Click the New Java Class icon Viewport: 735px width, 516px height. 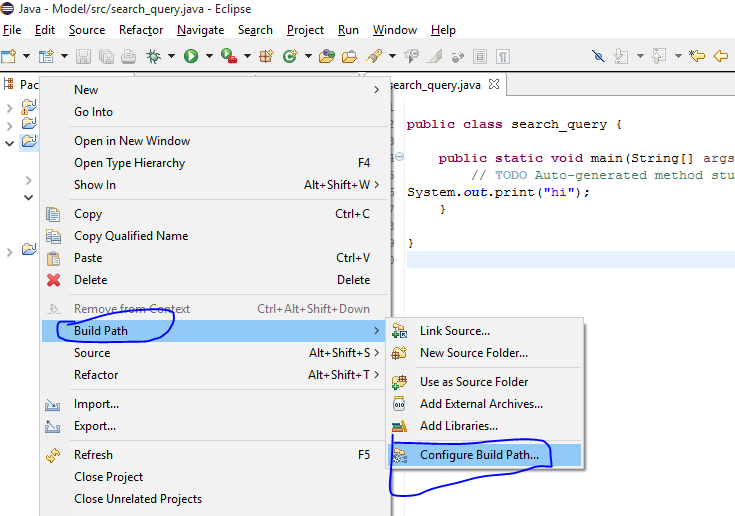pos(290,56)
